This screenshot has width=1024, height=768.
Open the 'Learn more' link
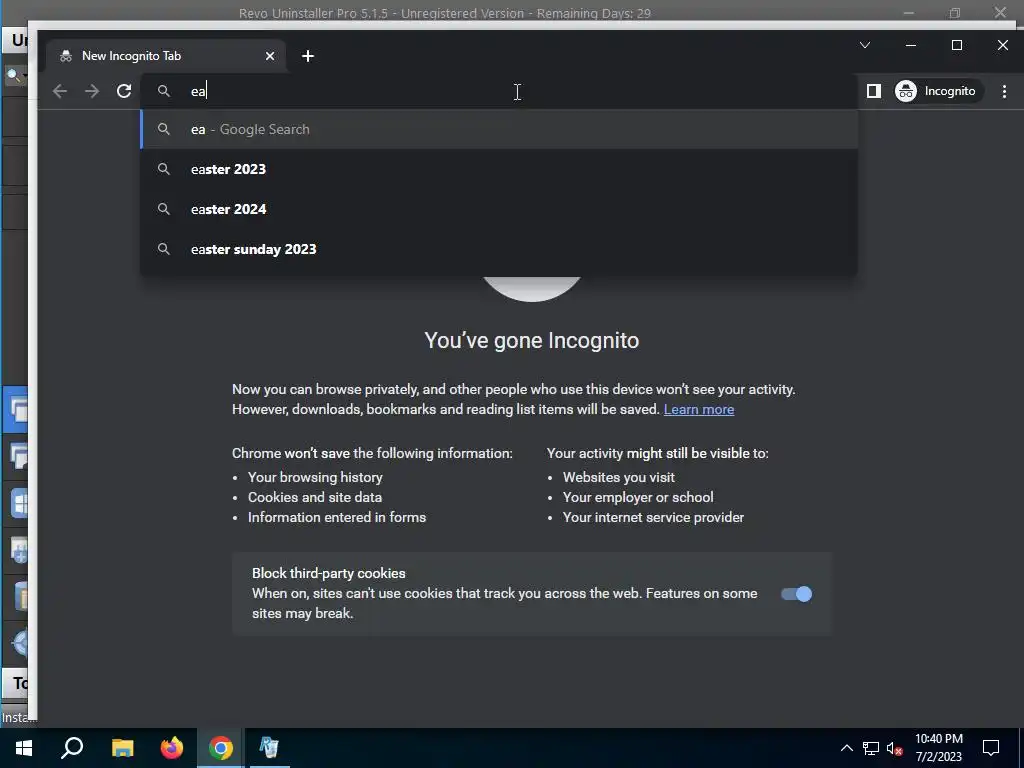(699, 409)
